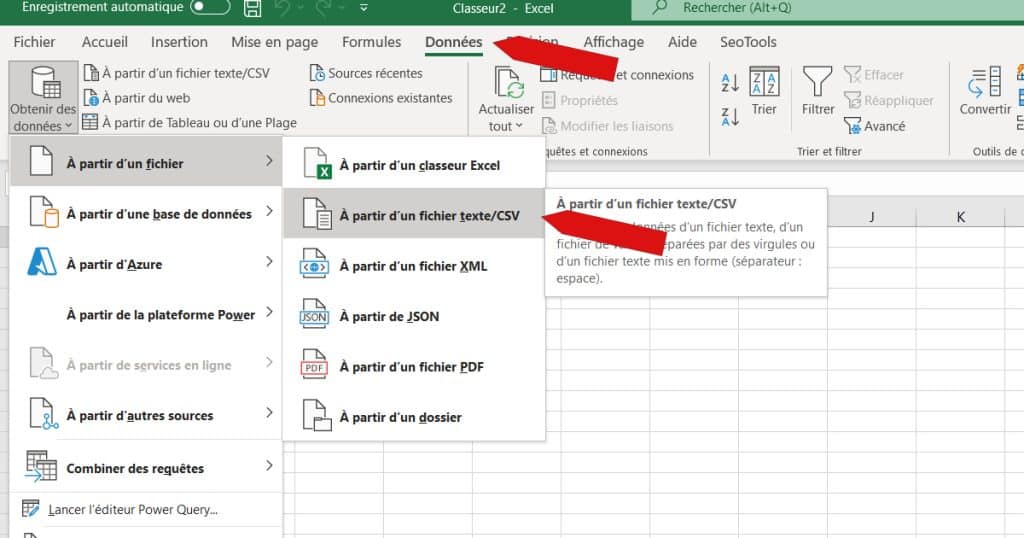This screenshot has width=1024, height=538.
Task: Select column J header
Action: coord(872,217)
